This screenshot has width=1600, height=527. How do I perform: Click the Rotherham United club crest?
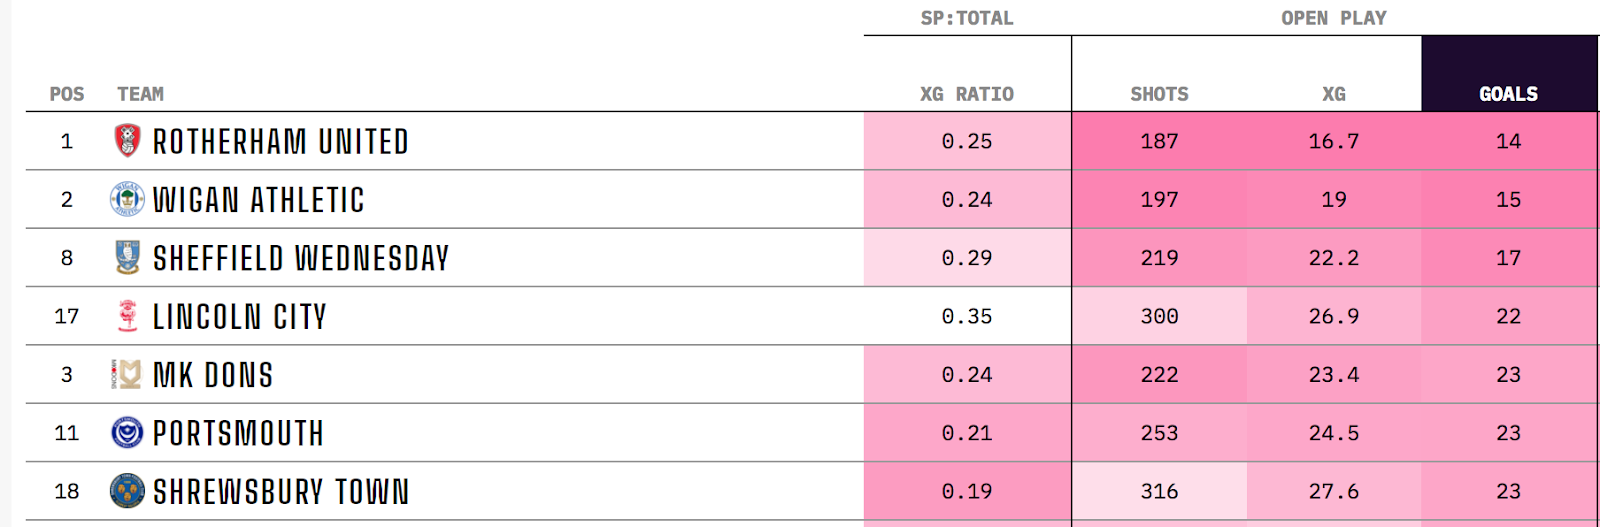127,141
